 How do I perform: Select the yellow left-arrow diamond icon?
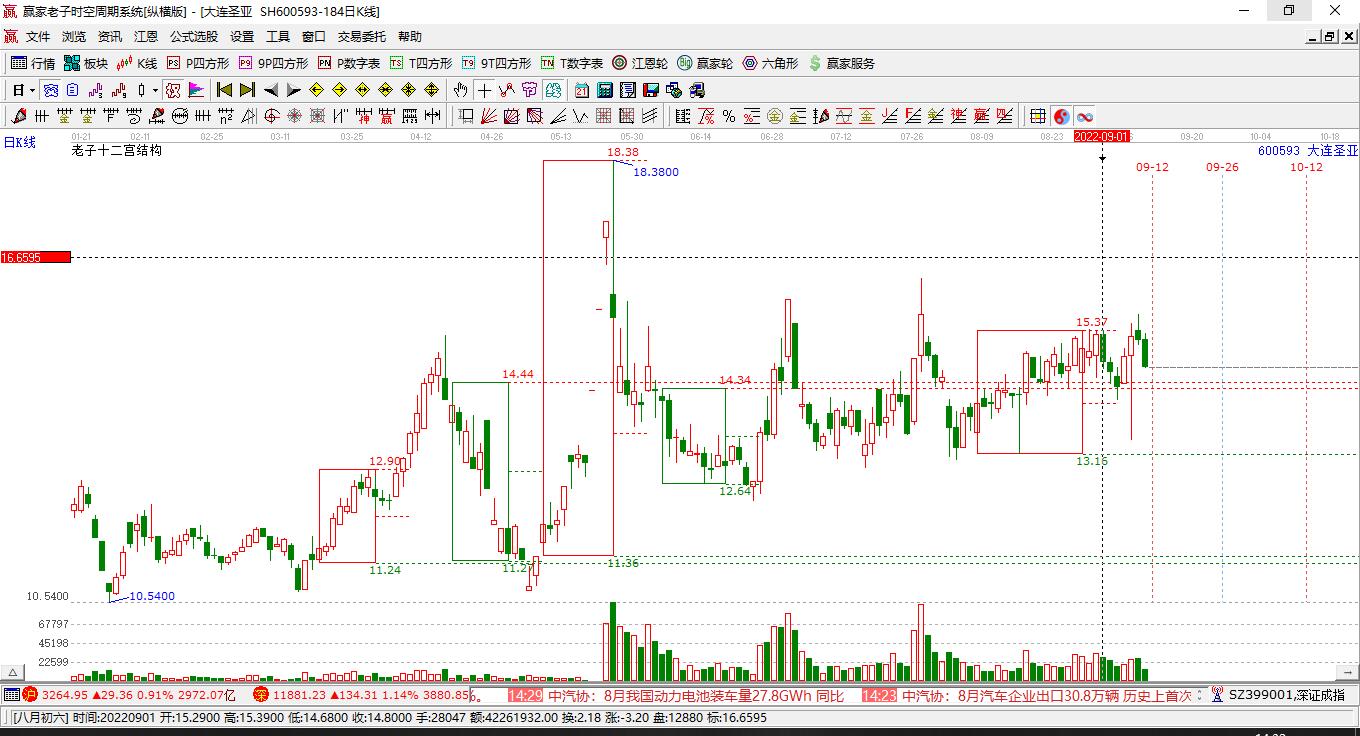click(x=316, y=90)
